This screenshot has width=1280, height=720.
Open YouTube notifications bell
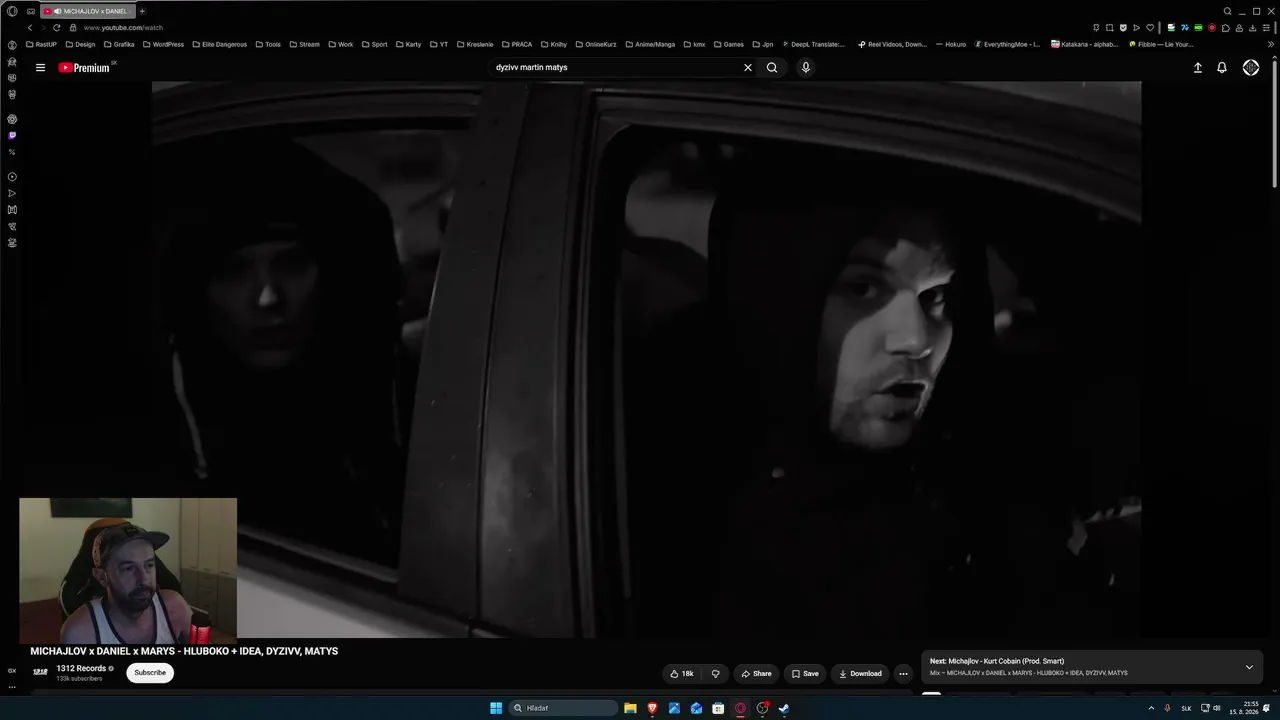(x=1222, y=68)
